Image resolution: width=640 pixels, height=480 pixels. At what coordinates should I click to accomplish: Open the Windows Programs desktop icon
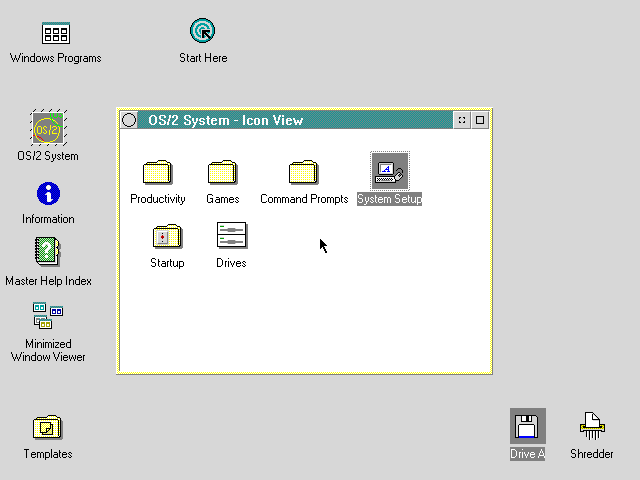click(56, 33)
